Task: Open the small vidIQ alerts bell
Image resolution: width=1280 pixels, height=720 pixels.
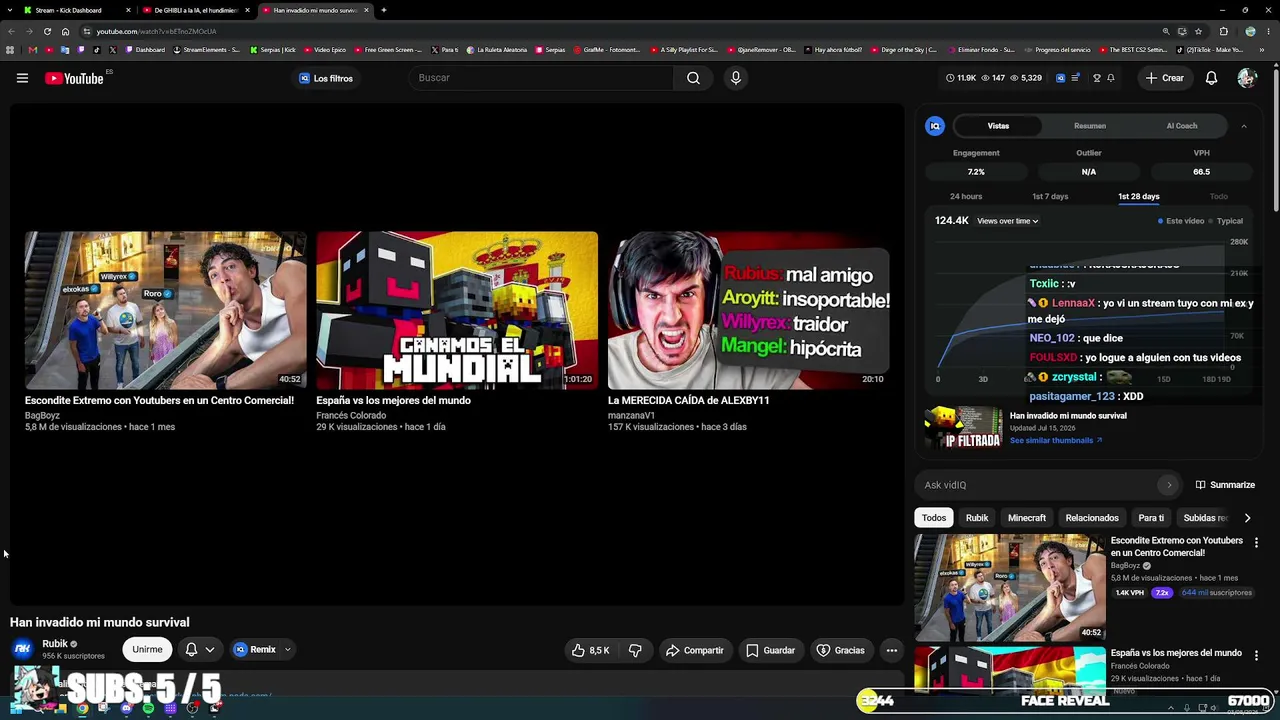Action: click(1111, 78)
